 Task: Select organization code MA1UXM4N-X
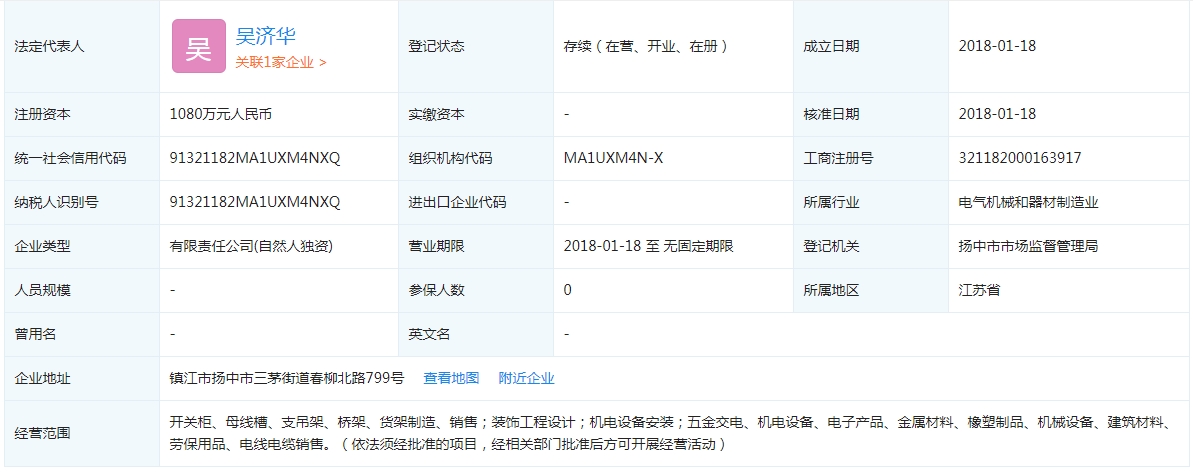613,158
